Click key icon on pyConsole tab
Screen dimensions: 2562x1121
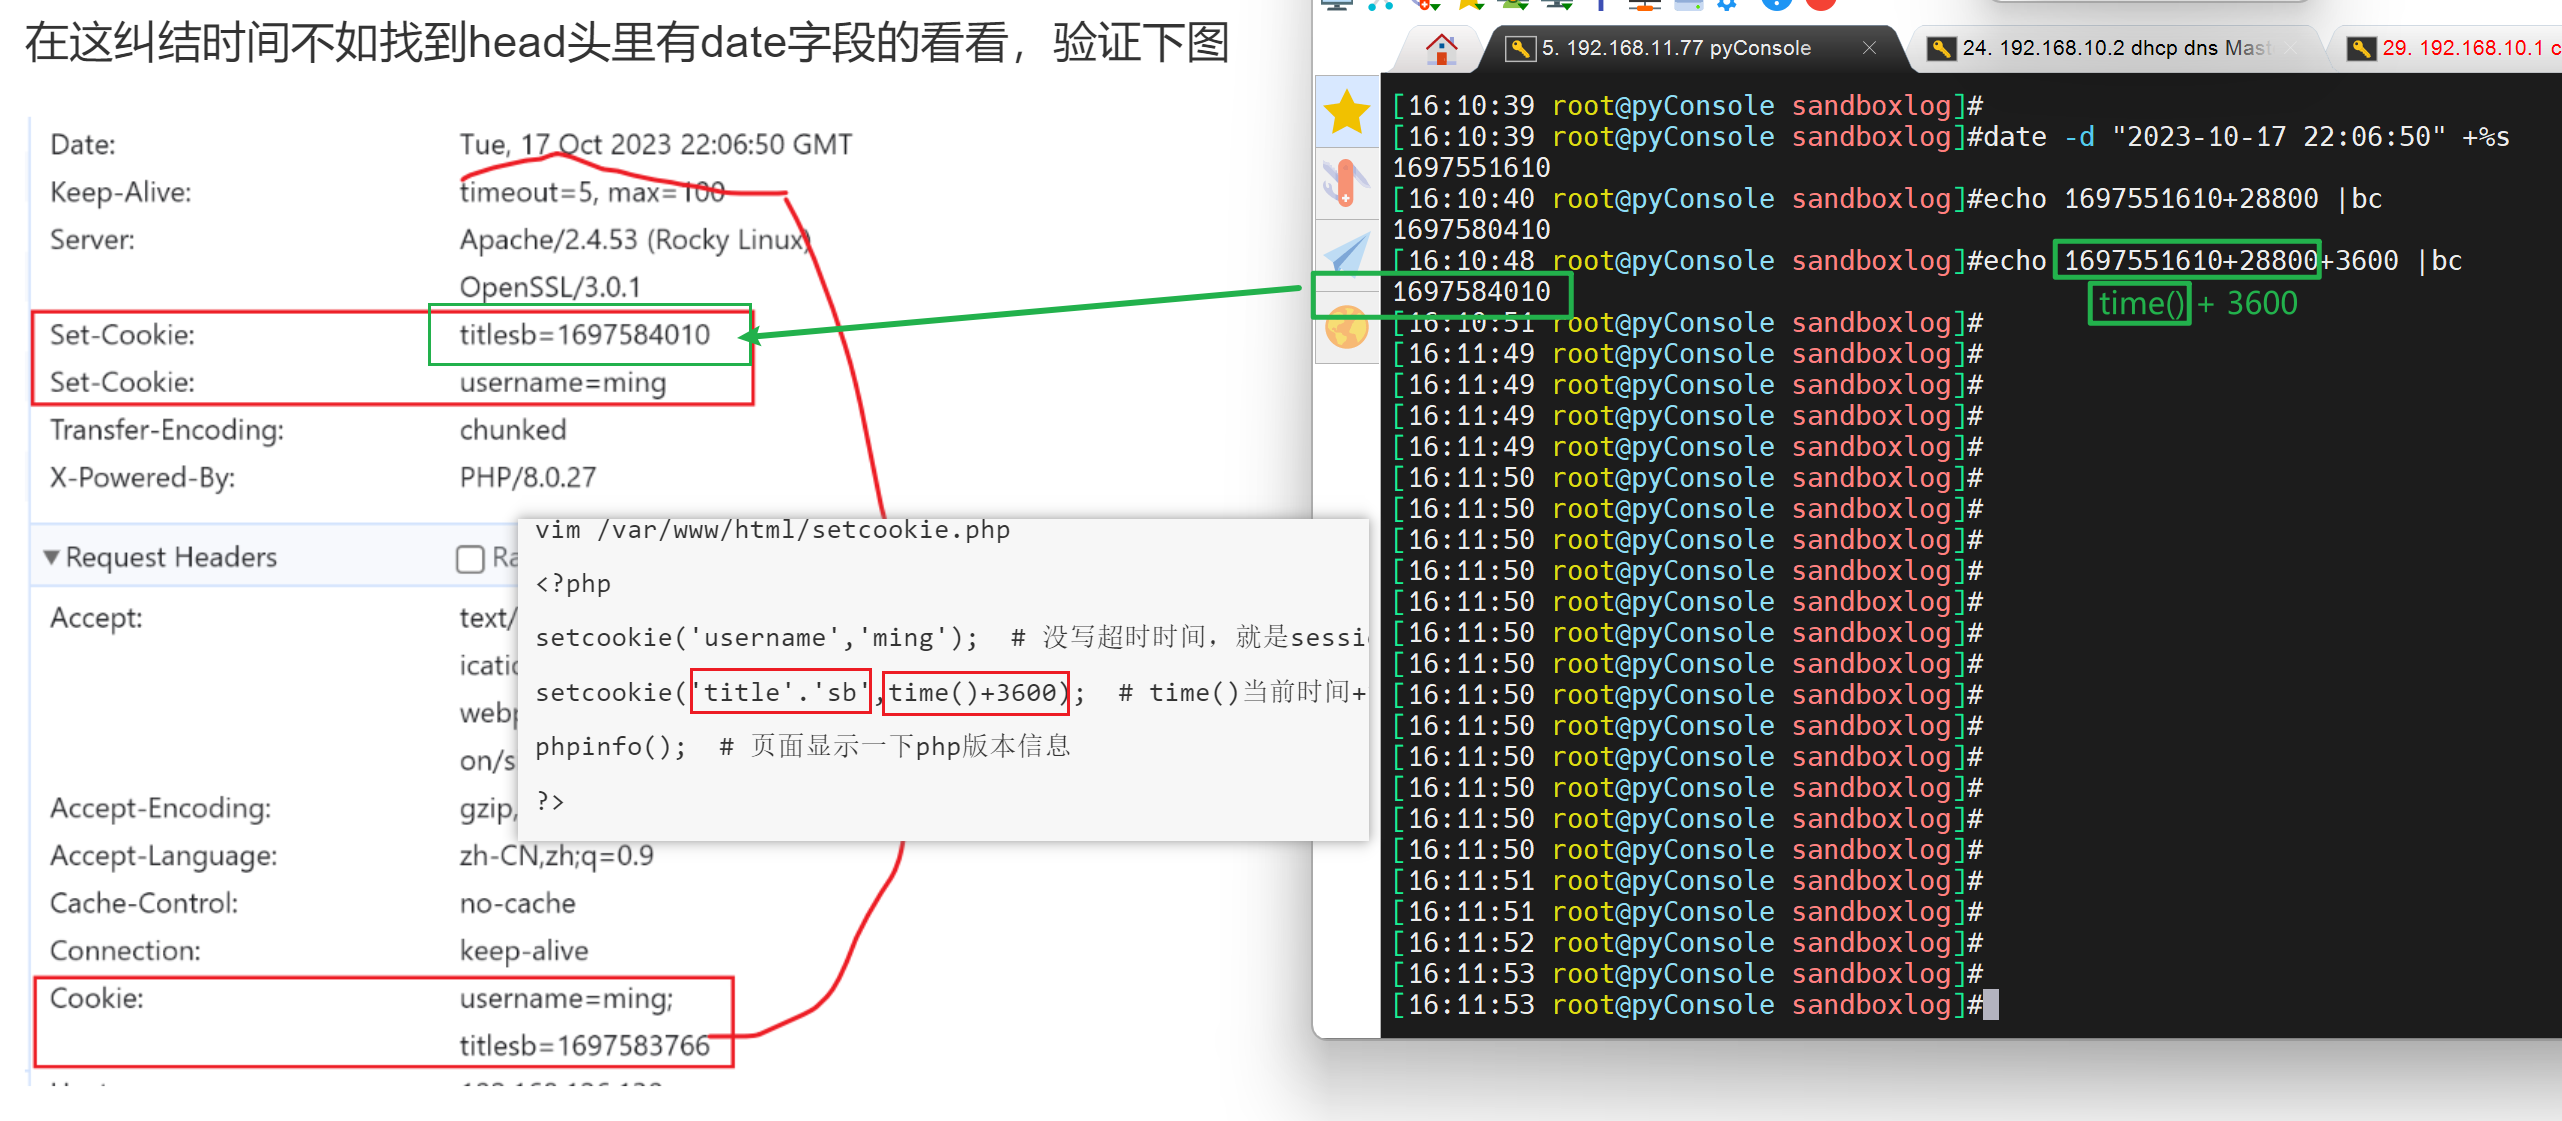coord(1520,48)
